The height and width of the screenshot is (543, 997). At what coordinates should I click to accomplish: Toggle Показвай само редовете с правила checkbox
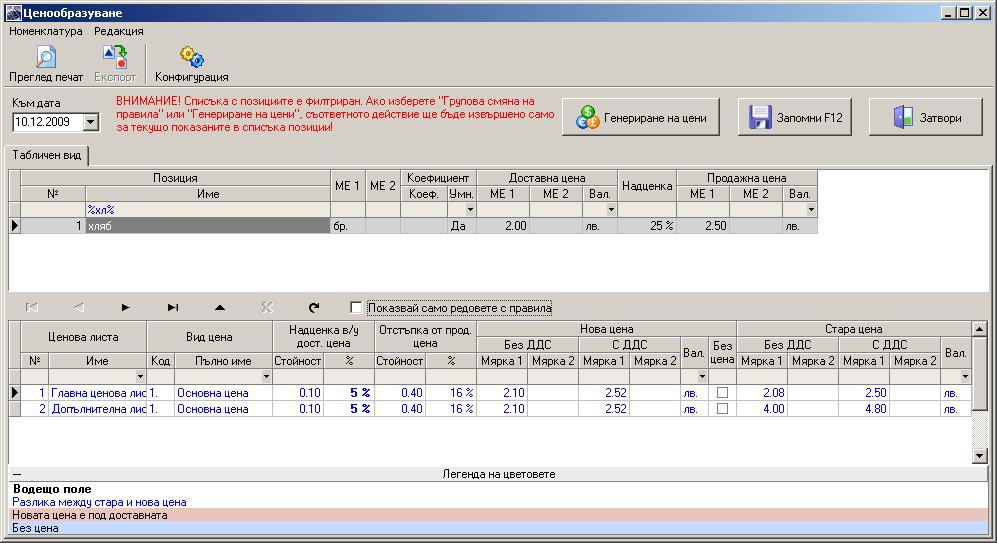[x=356, y=308]
